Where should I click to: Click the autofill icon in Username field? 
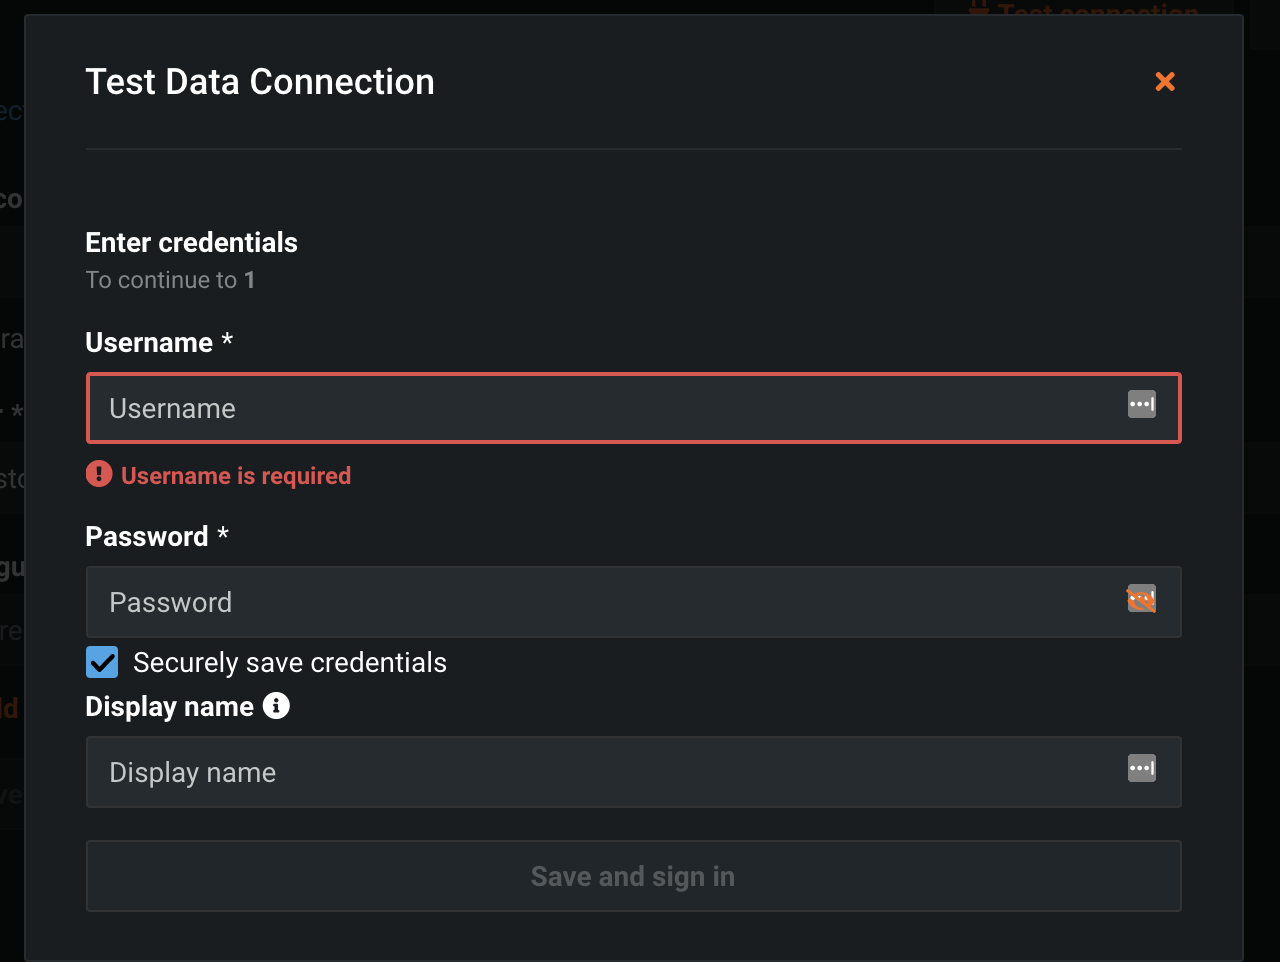click(1142, 405)
